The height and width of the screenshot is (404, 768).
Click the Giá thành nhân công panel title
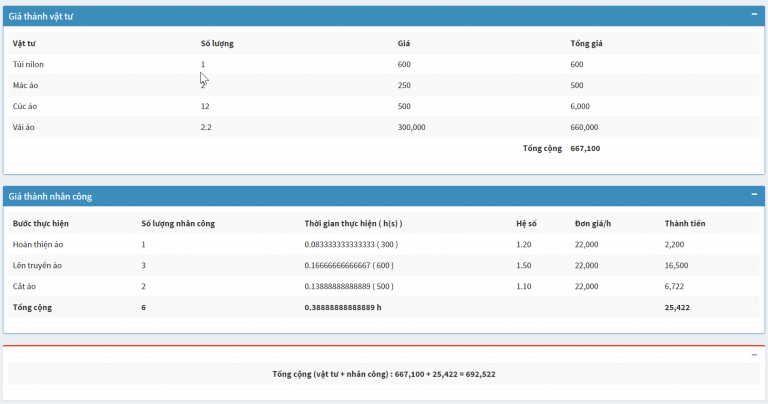coord(50,196)
